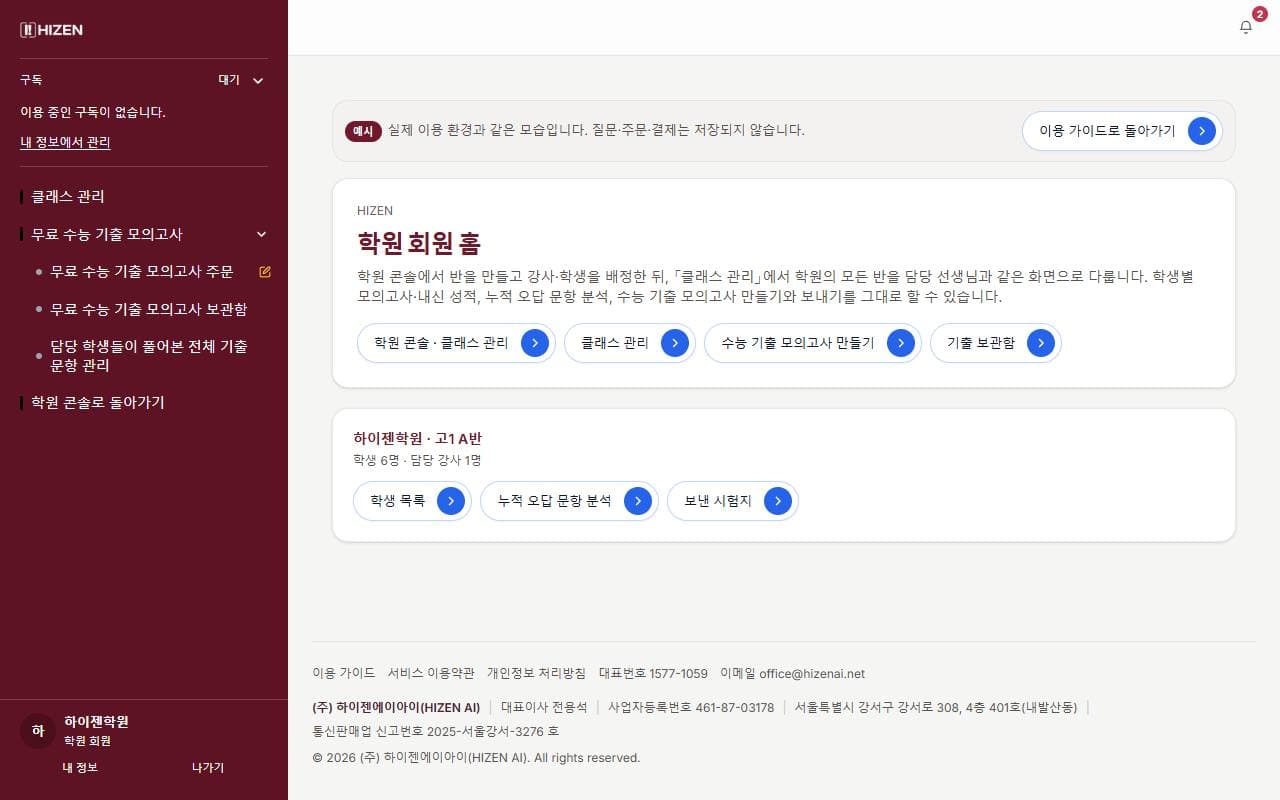Click arrow icon on 학원 콘솔 · 클래스 관리
This screenshot has width=1280, height=800.
(535, 343)
